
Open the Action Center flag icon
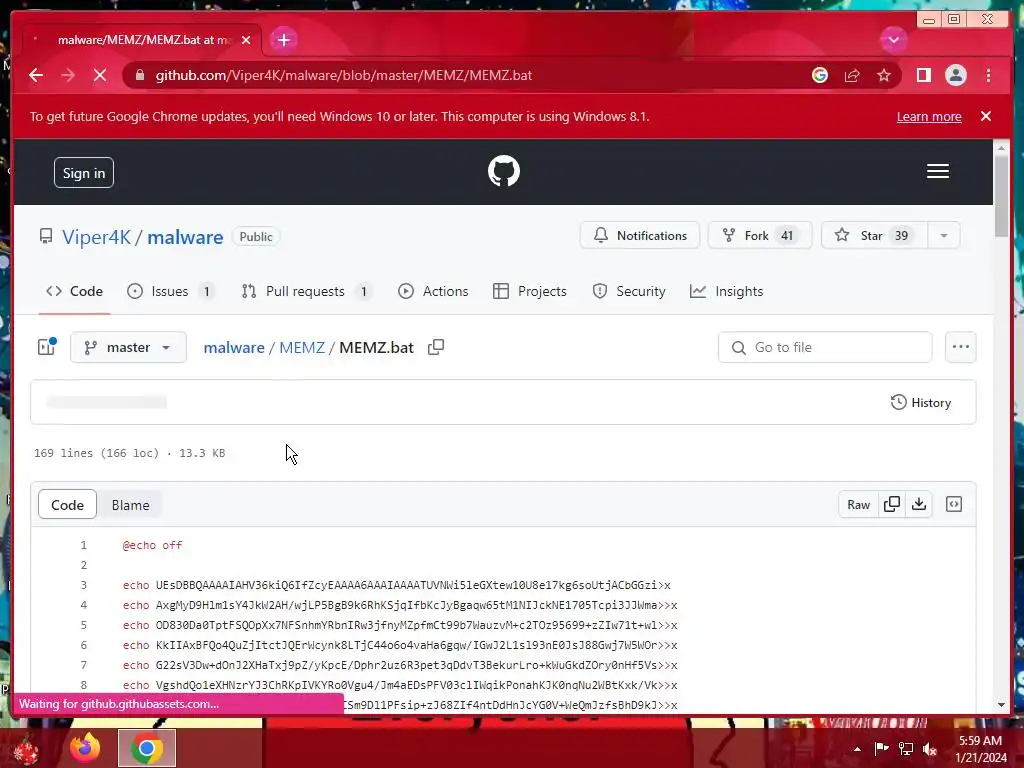pyautogui.click(x=882, y=749)
